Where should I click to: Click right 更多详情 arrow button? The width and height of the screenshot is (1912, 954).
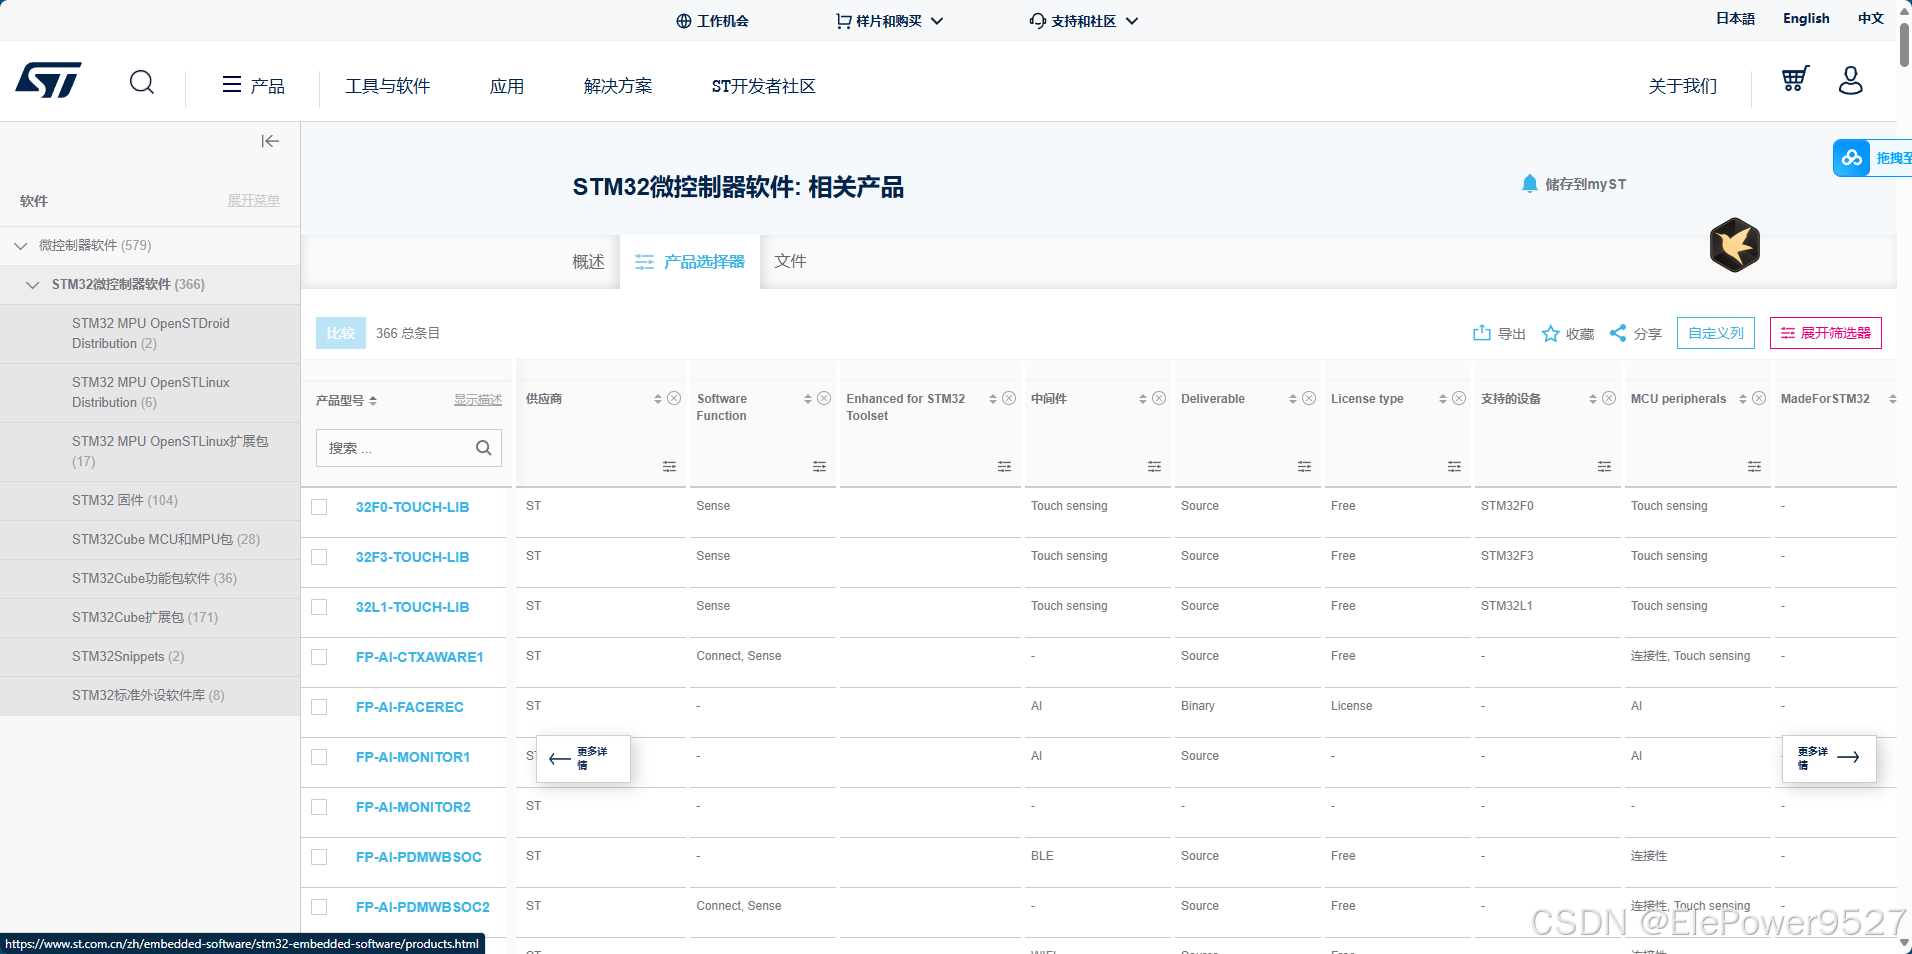pyautogui.click(x=1829, y=758)
